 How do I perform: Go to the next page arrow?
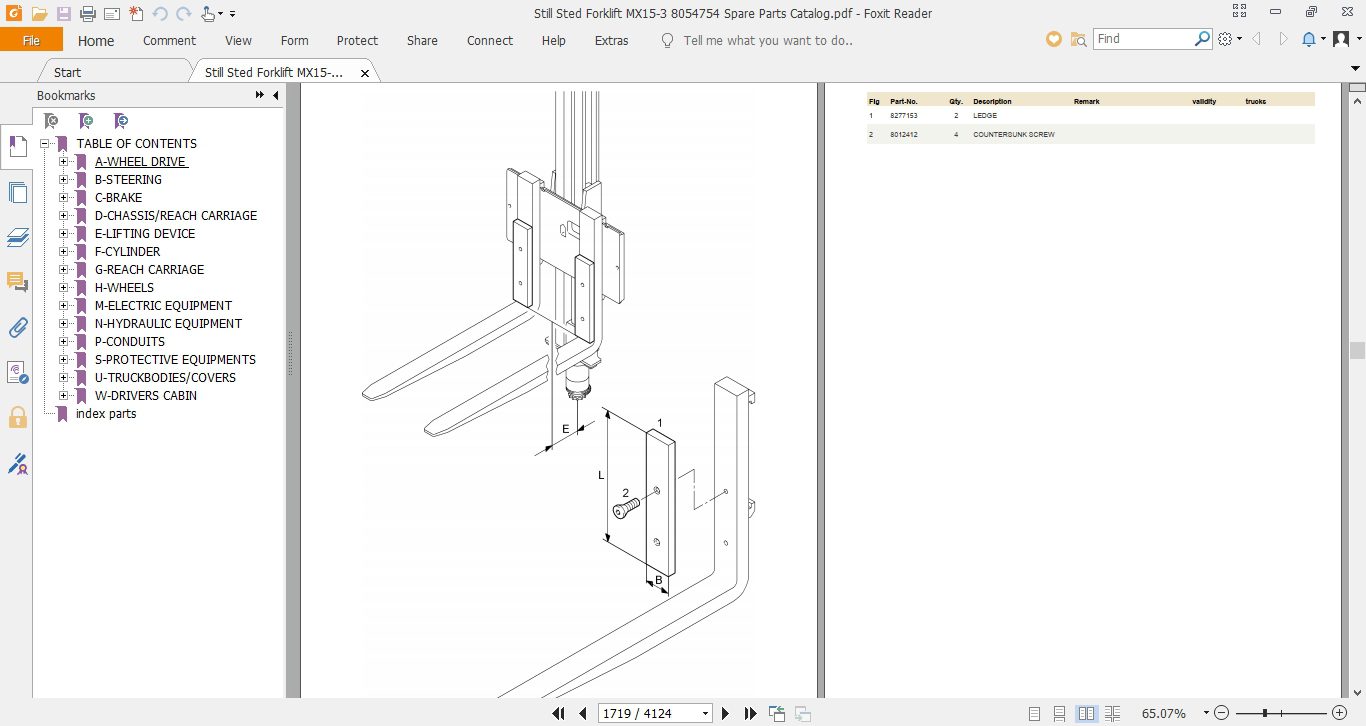tap(726, 713)
